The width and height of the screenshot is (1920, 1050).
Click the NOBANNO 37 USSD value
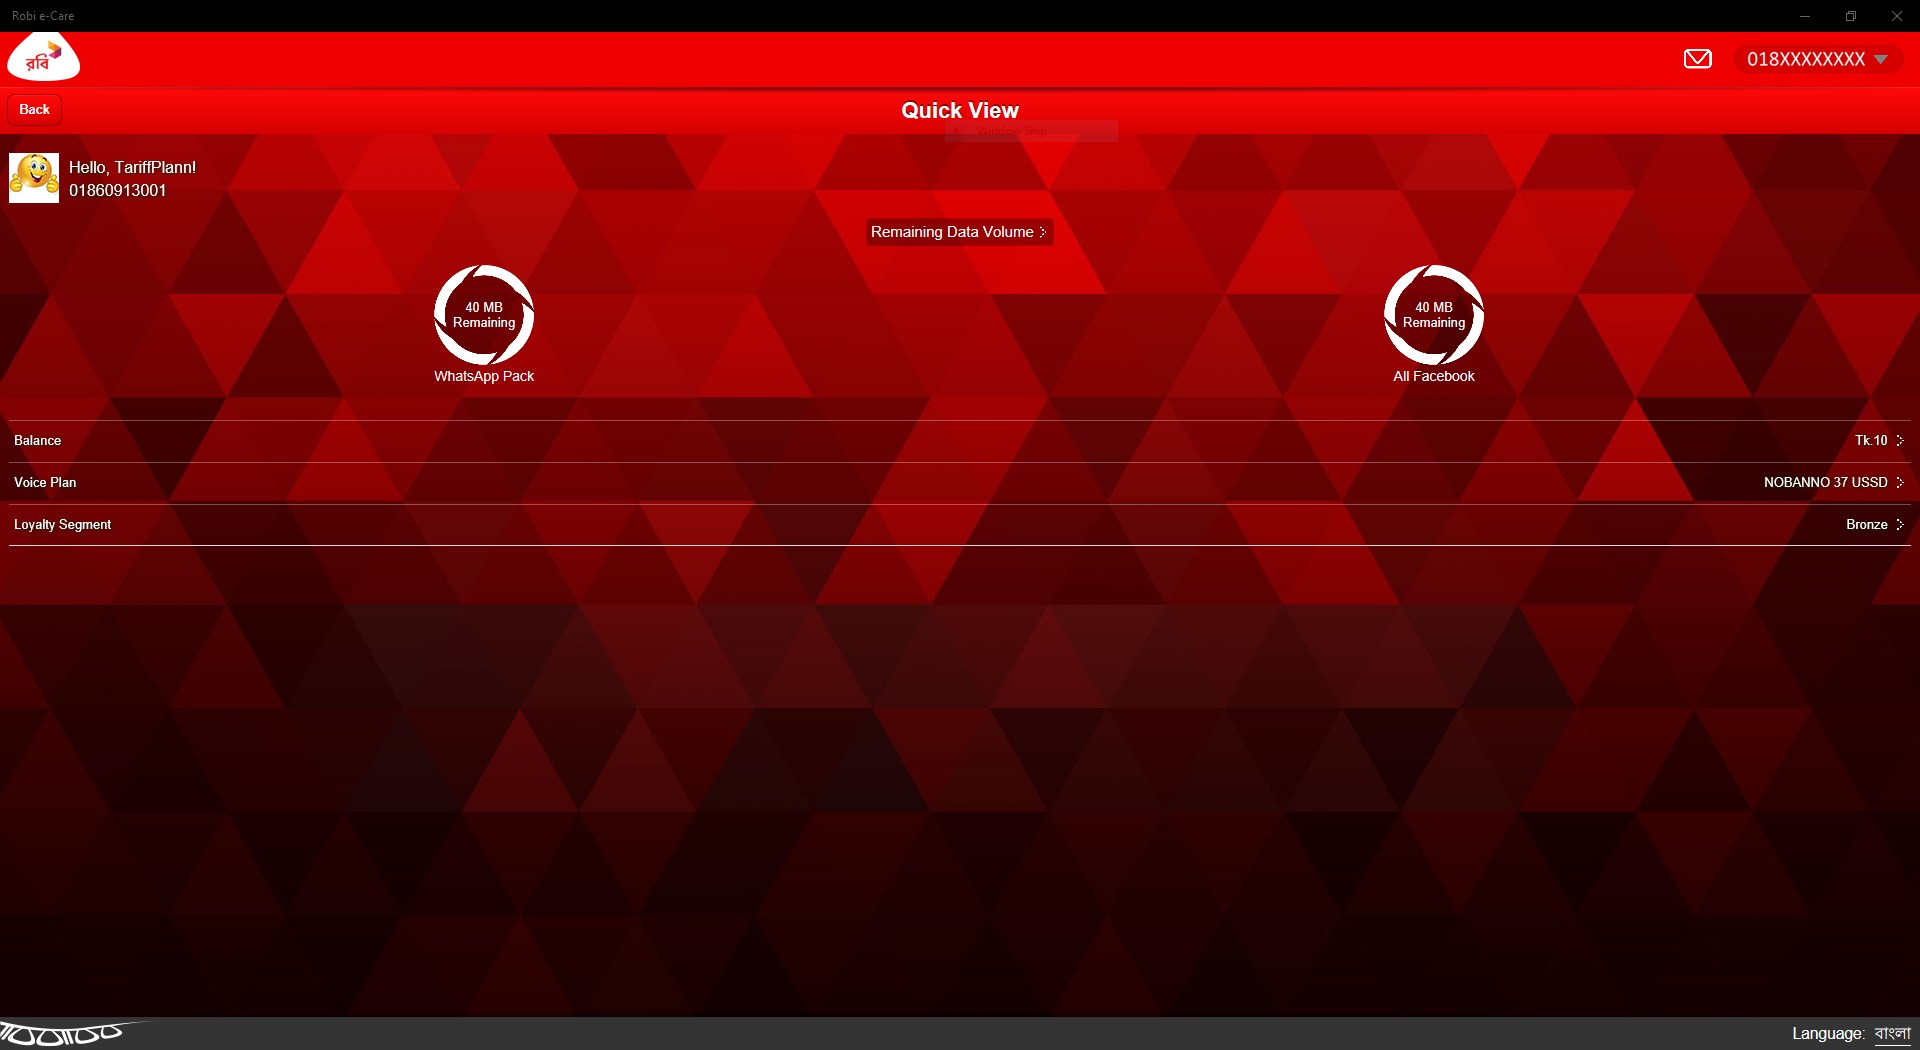point(1826,482)
